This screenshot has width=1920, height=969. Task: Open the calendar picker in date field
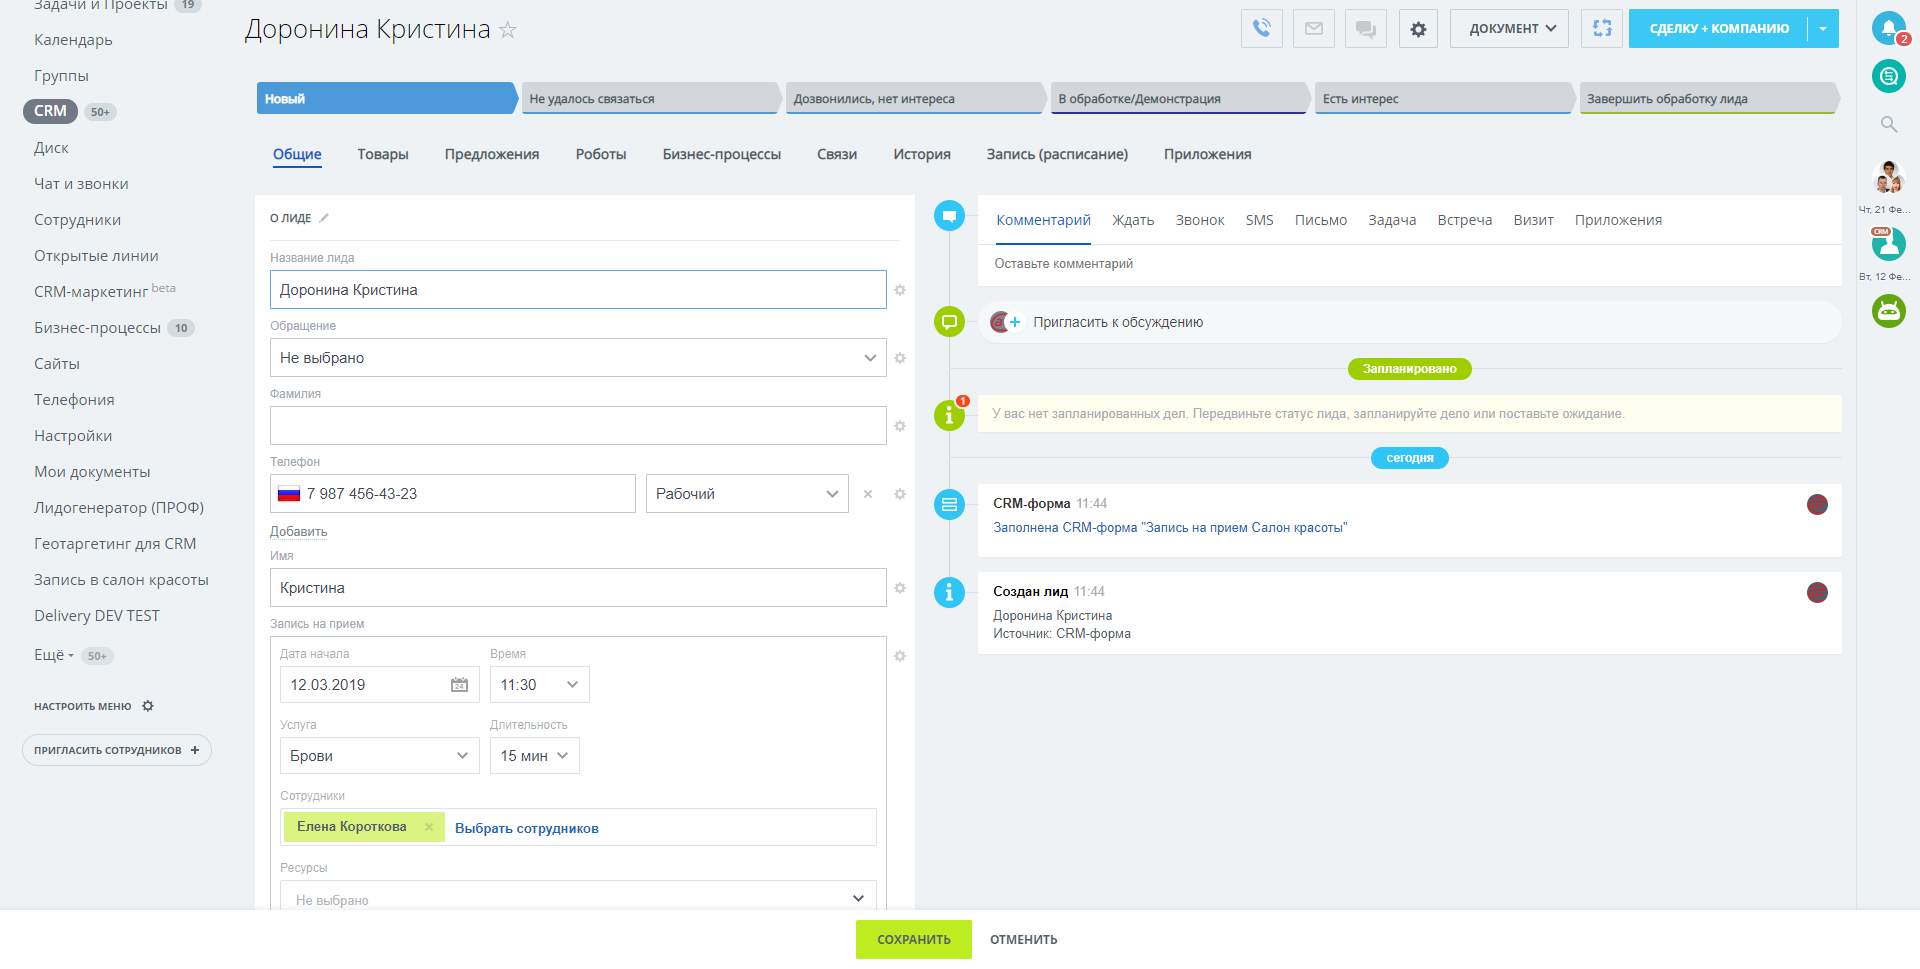tap(459, 685)
